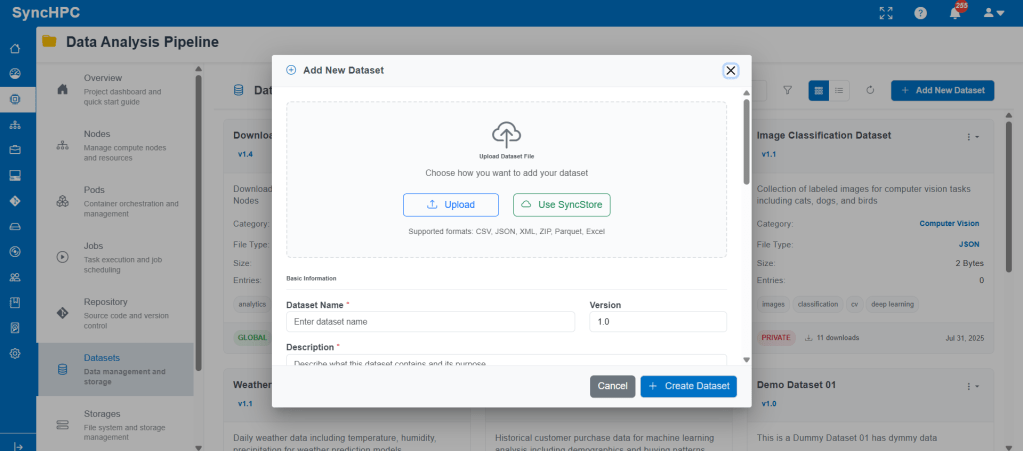Click the settings gear icon in left rail
Screen dimensions: 1023x451
click(x=15, y=353)
